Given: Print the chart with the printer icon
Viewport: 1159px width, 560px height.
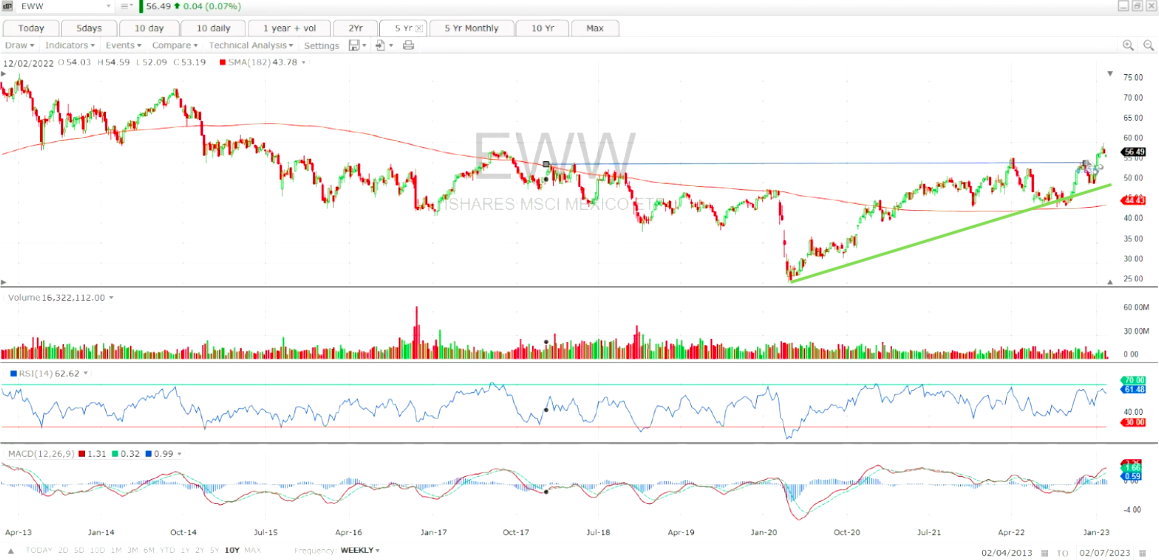Looking at the screenshot, I should 408,45.
